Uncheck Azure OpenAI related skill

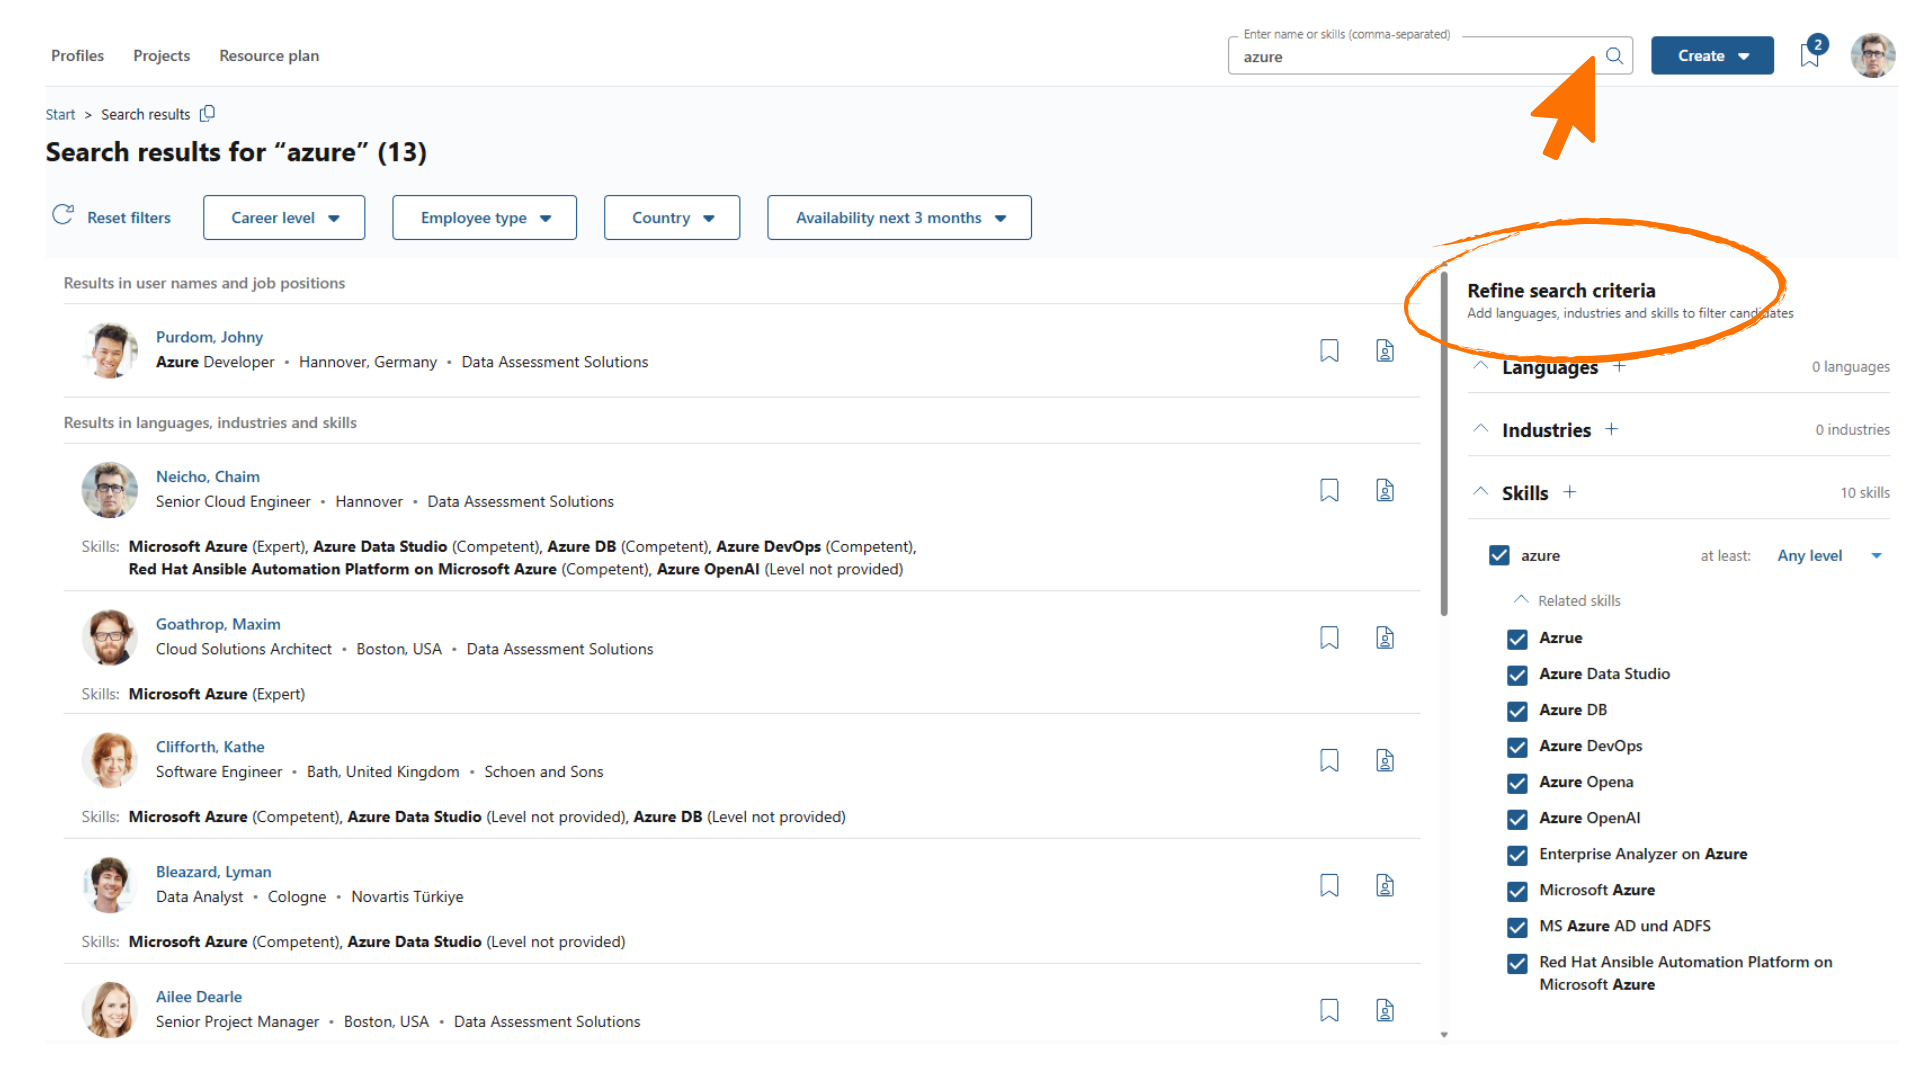pos(1517,819)
